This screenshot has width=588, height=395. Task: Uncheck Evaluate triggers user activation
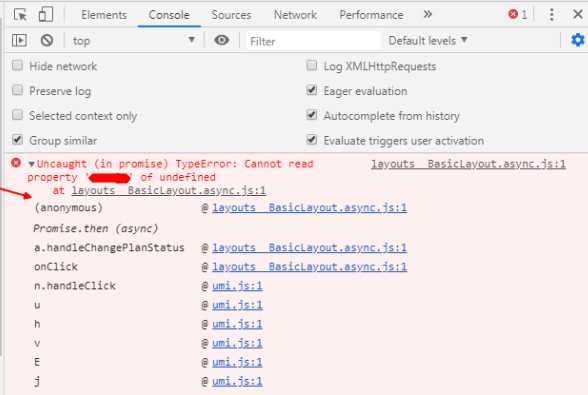tap(311, 140)
